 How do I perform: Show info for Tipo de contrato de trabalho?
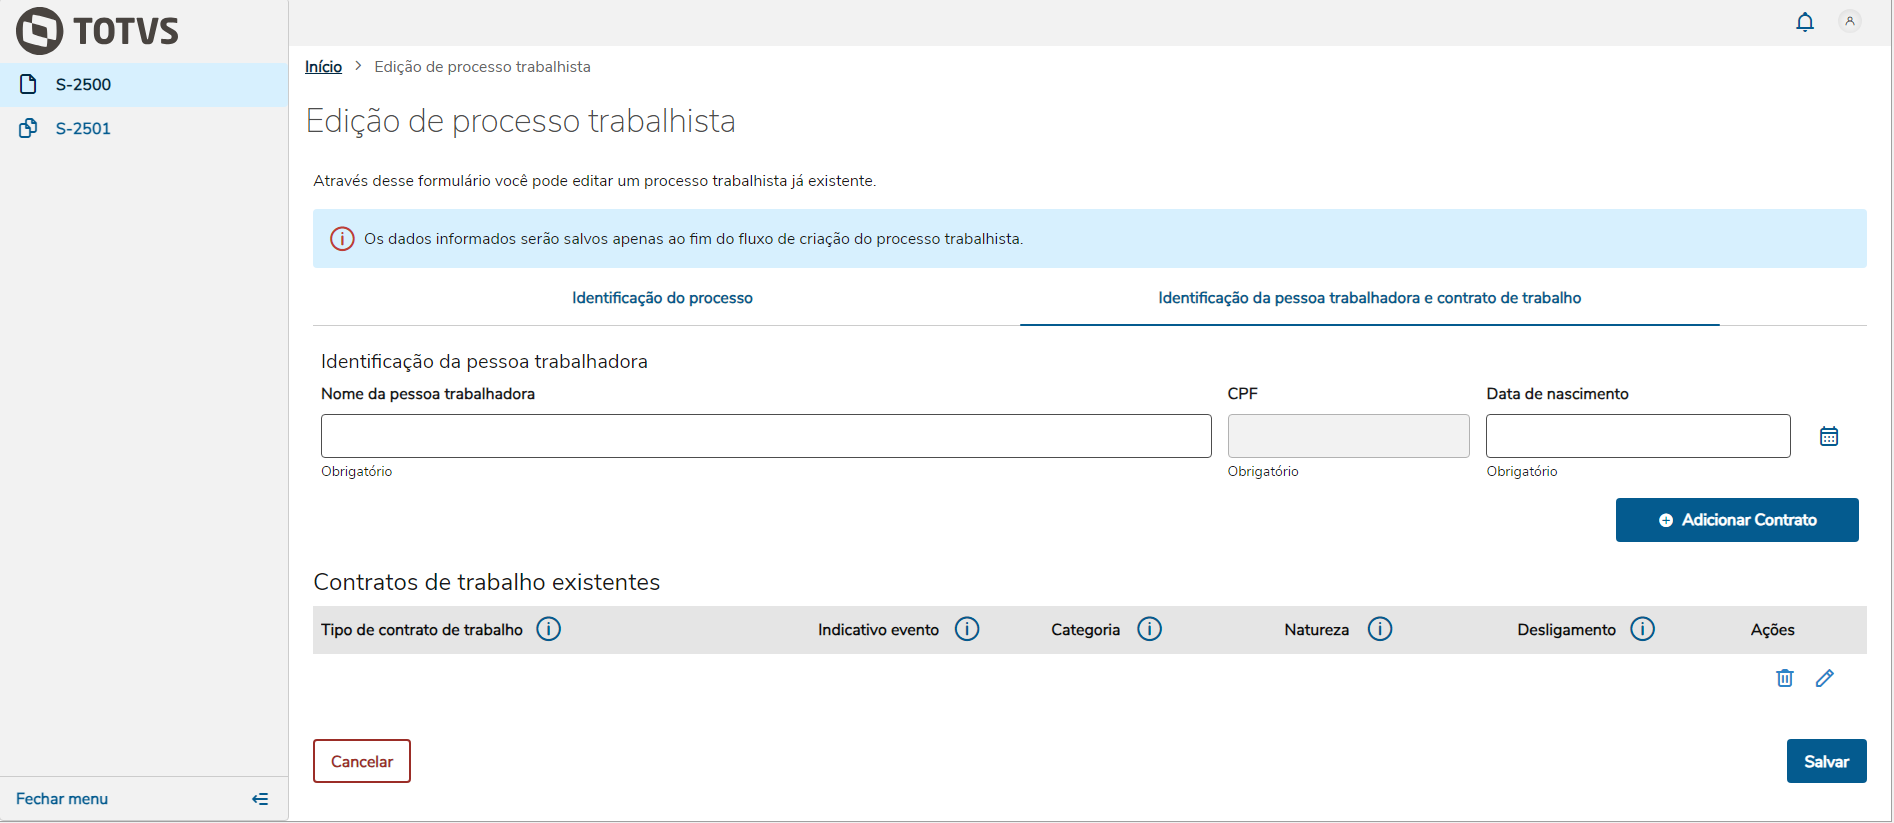click(549, 629)
